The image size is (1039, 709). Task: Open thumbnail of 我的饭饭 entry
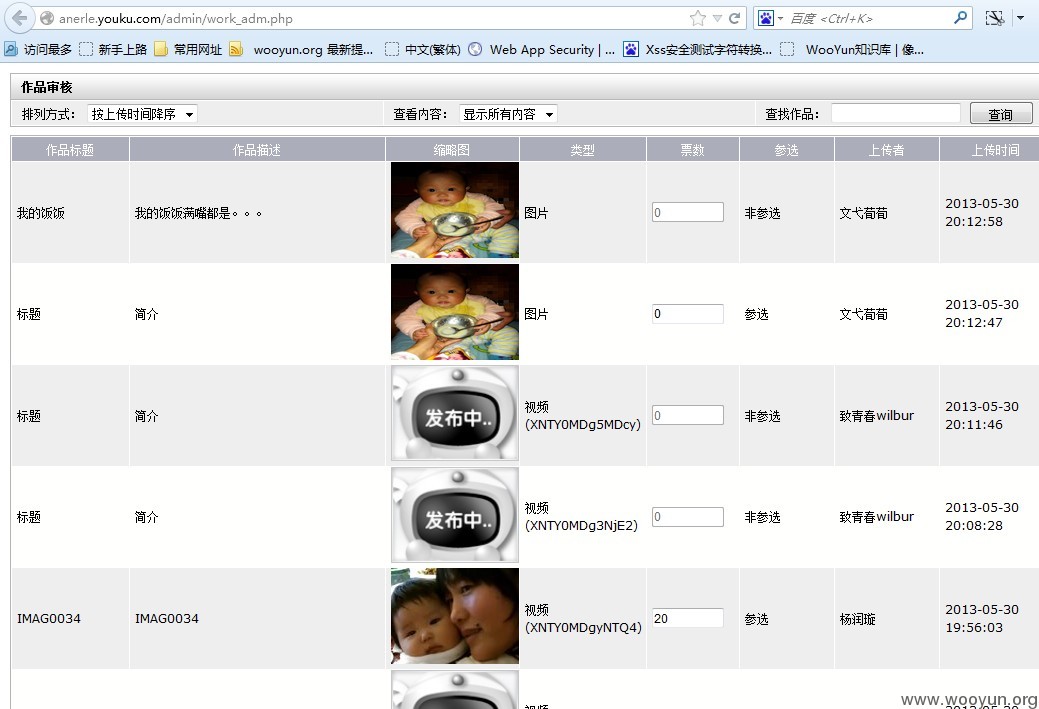pos(455,210)
